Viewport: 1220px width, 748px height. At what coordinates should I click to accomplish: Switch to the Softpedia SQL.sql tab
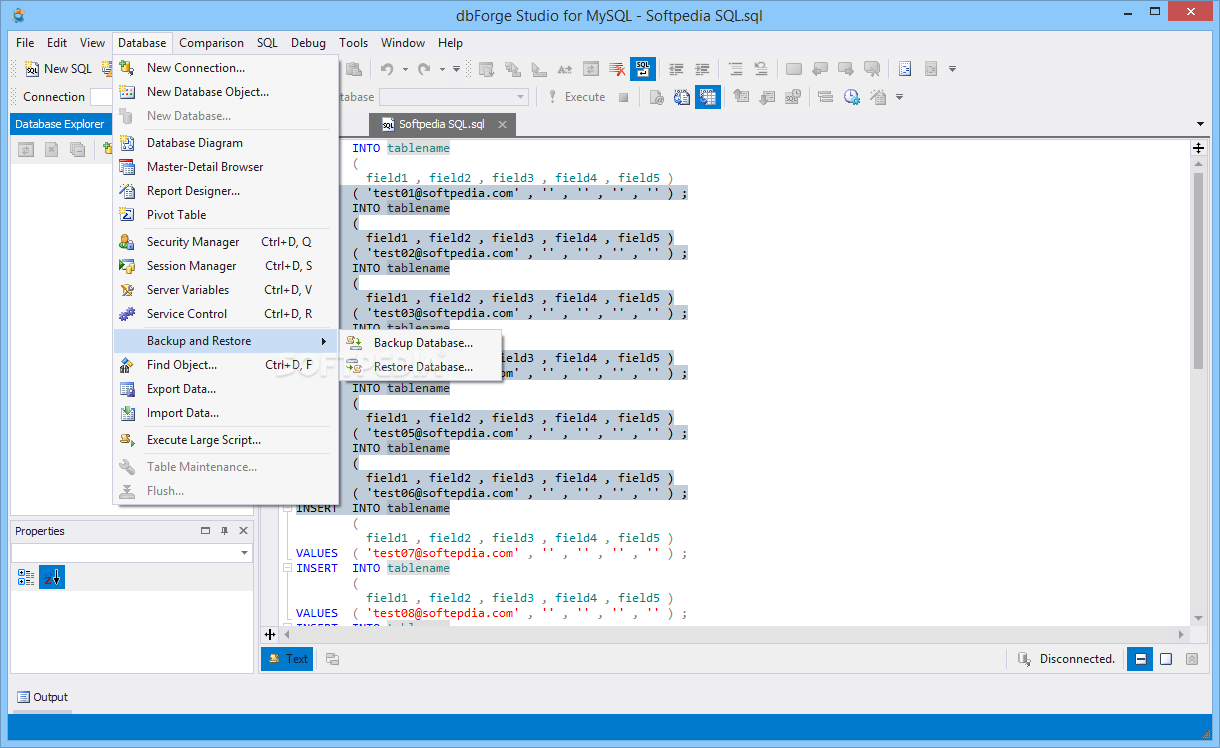click(x=441, y=125)
